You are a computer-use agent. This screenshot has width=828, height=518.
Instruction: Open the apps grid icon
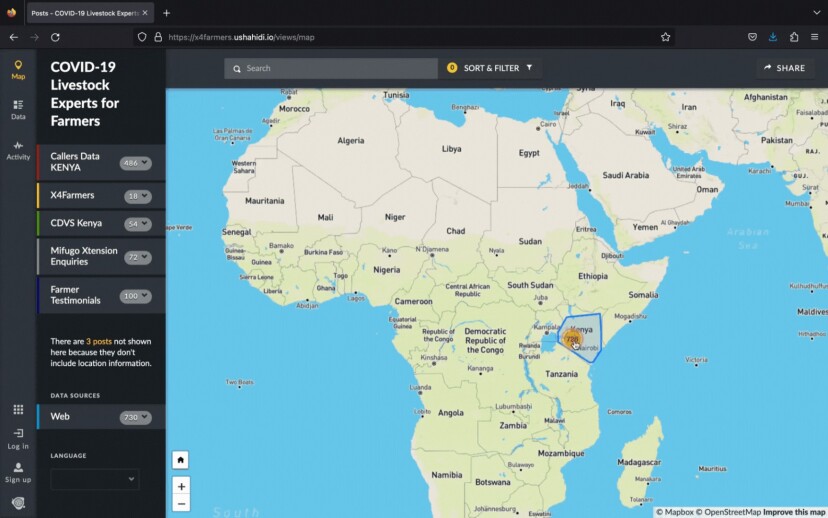click(x=18, y=409)
